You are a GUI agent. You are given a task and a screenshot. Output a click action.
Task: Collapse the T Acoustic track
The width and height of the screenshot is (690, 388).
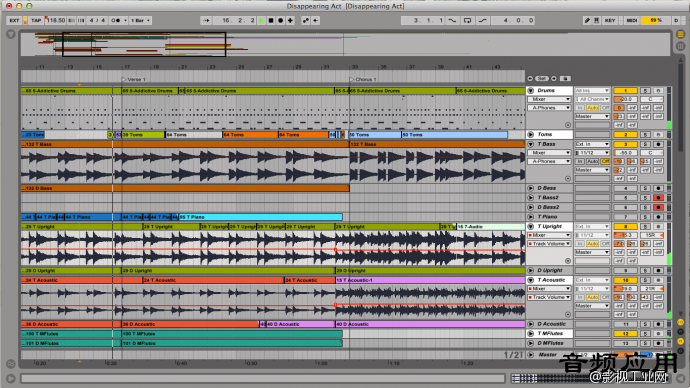531,280
